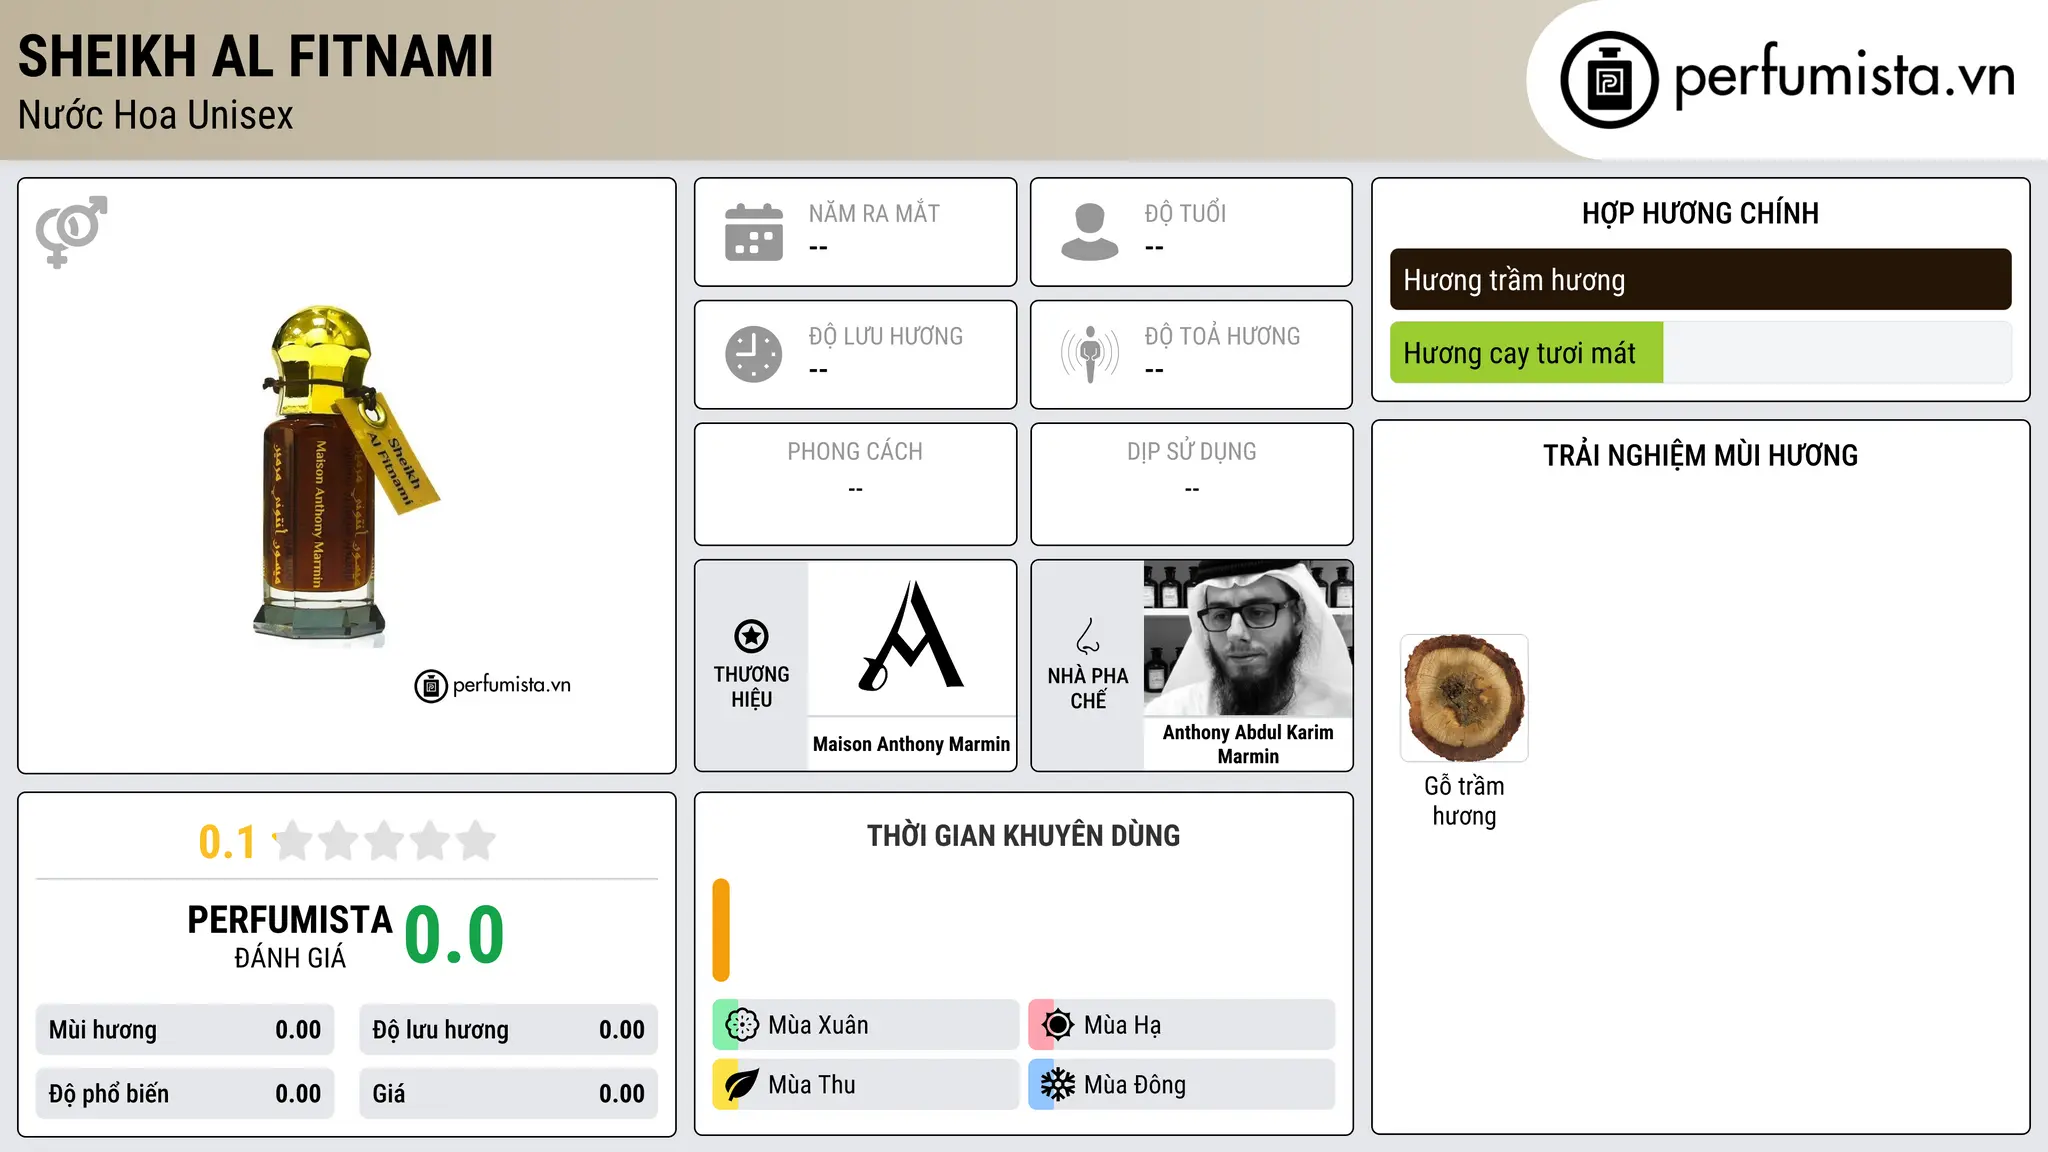Viewport: 2048px width, 1152px height.
Task: Click the Gỗ trầm hương note caption
Action: (1464, 801)
